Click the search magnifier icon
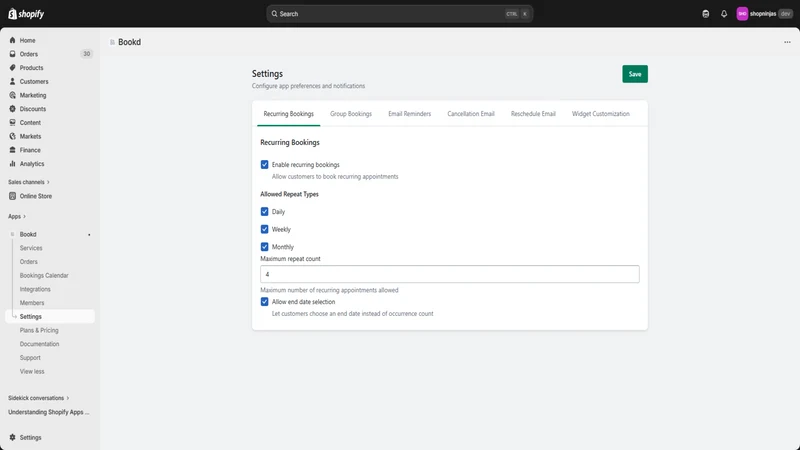 click(x=274, y=14)
